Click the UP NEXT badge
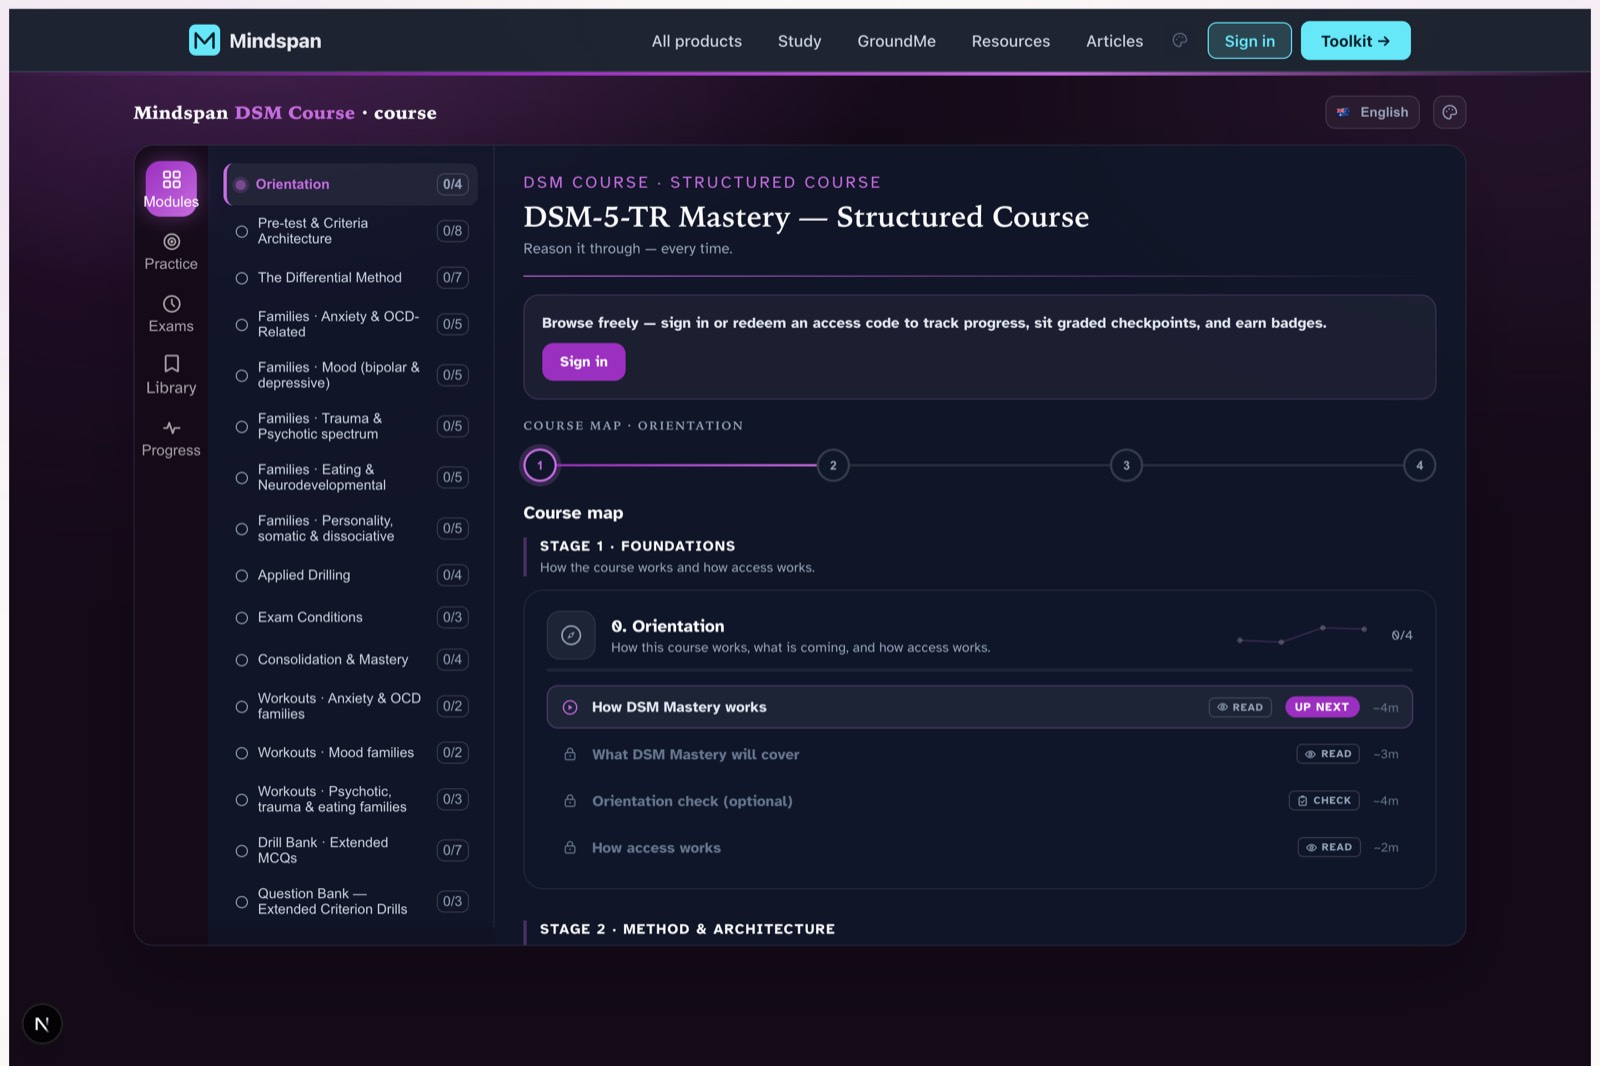Image resolution: width=1600 pixels, height=1066 pixels. coord(1322,707)
